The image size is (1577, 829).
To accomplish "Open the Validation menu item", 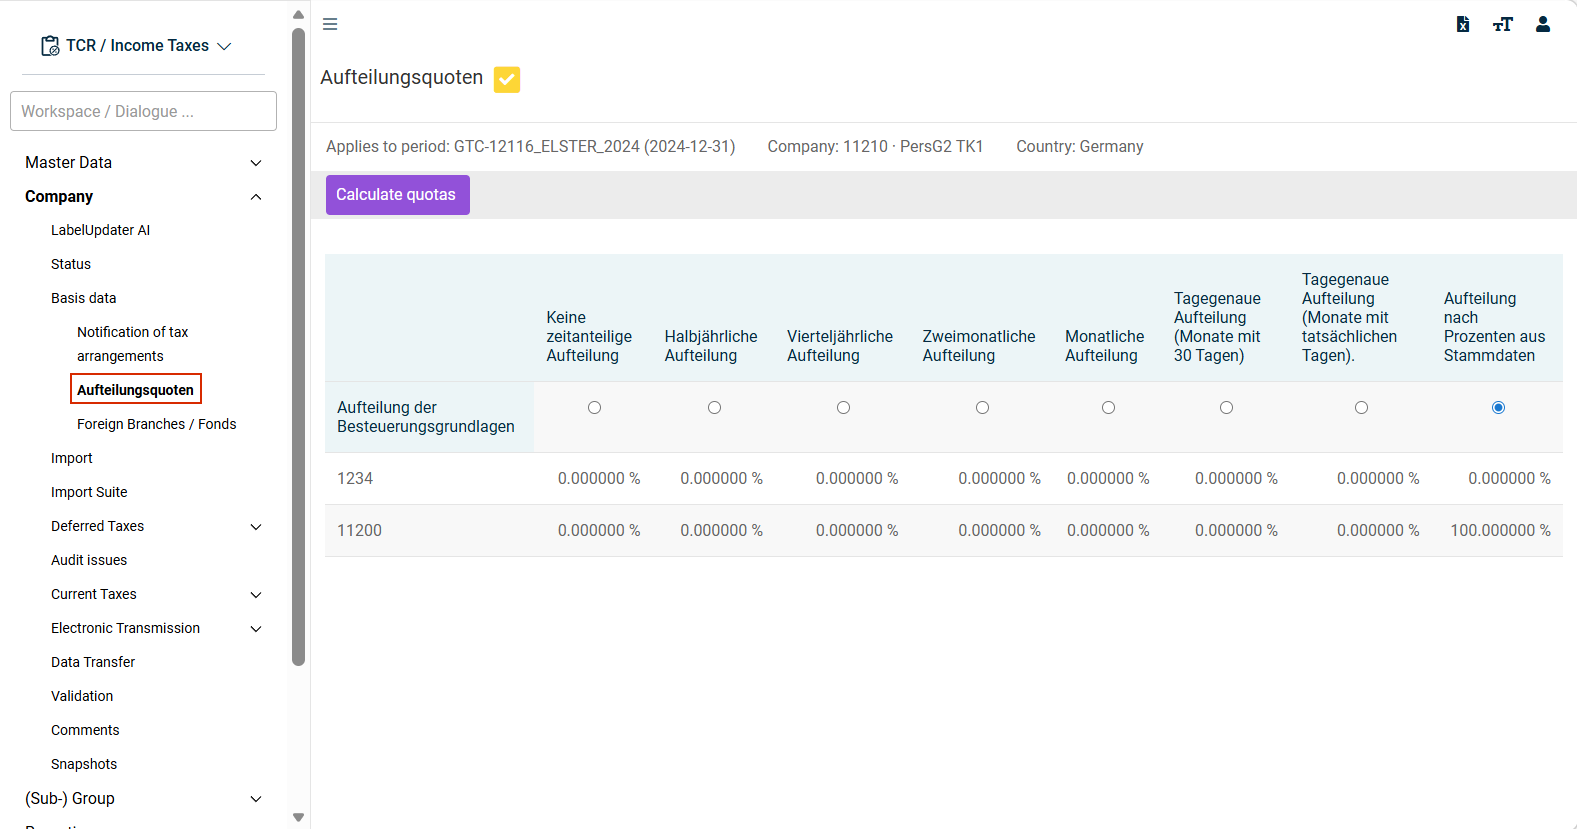I will pos(82,696).
